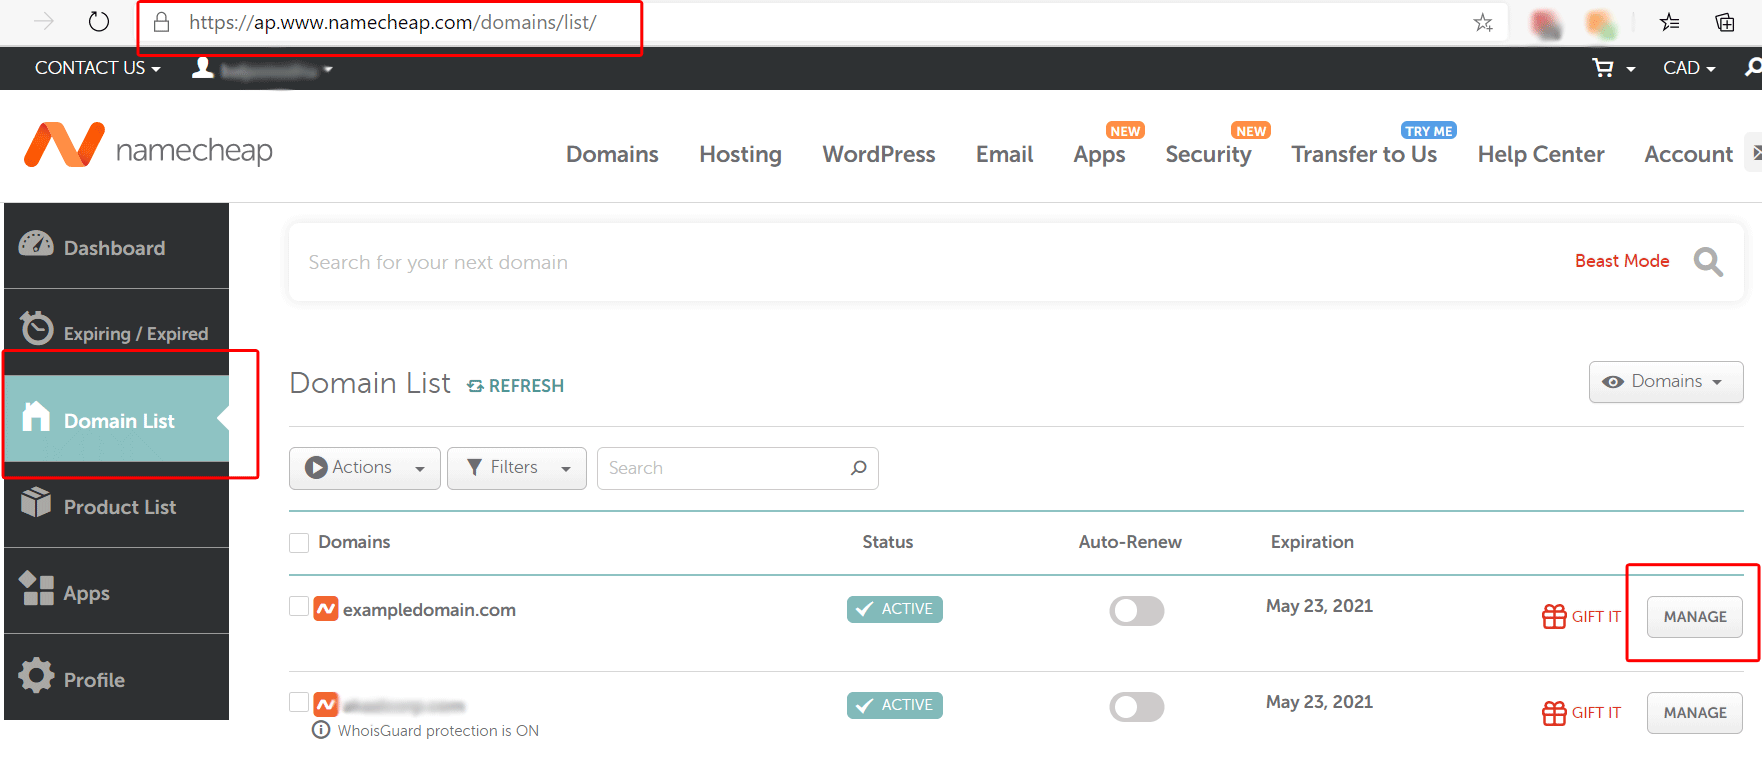Open browser favorites list icon
1762x758 pixels.
click(1669, 22)
